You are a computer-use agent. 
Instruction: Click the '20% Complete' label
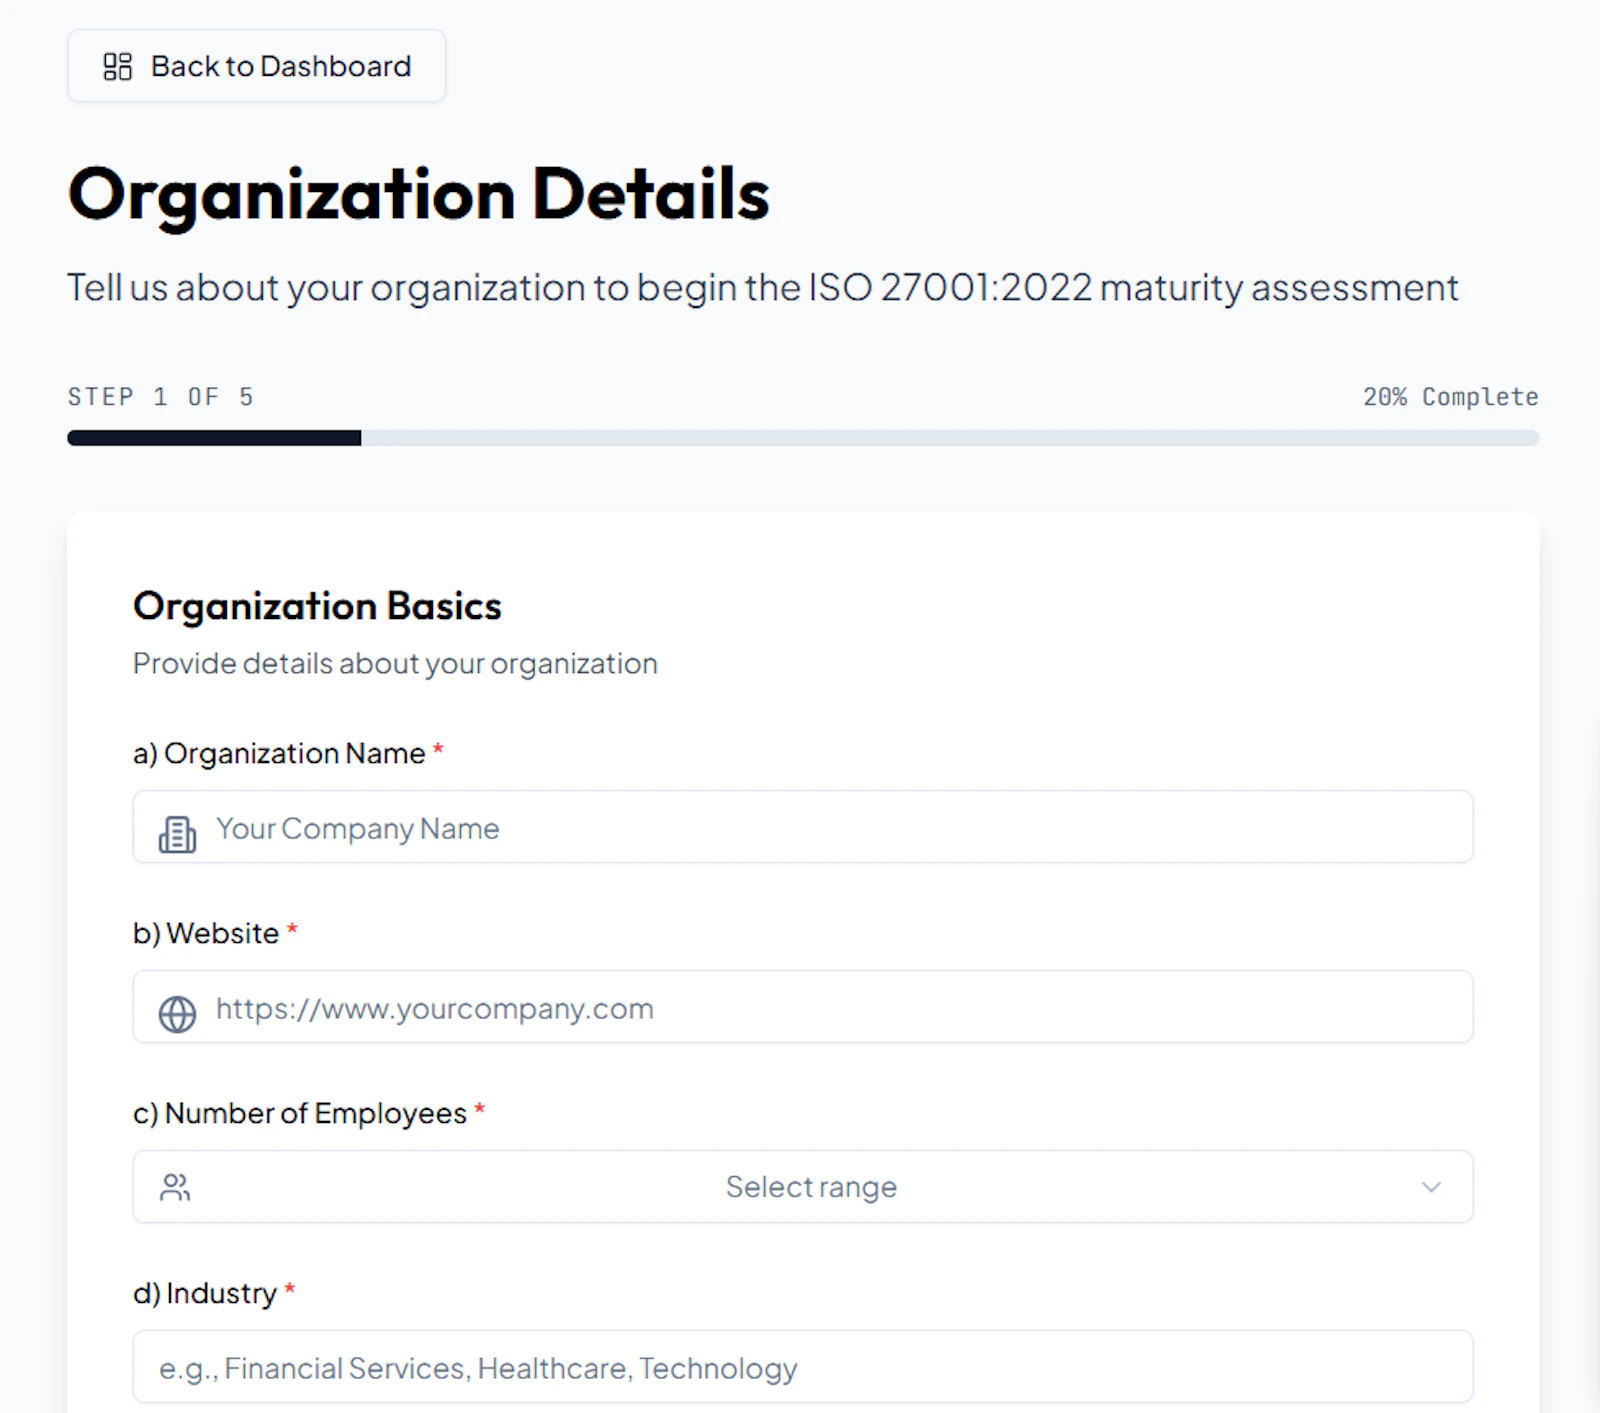(x=1451, y=397)
